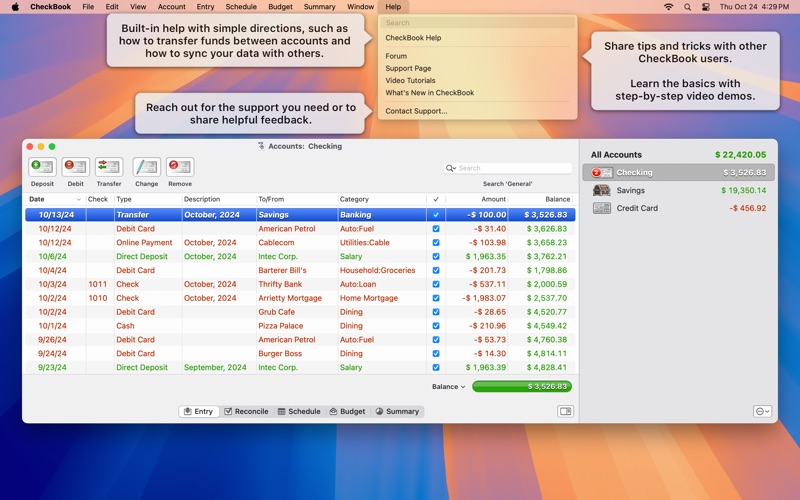The image size is (800, 500).
Task: Toggle cleared checkbox for Thrifty Bank check
Action: click(436, 284)
